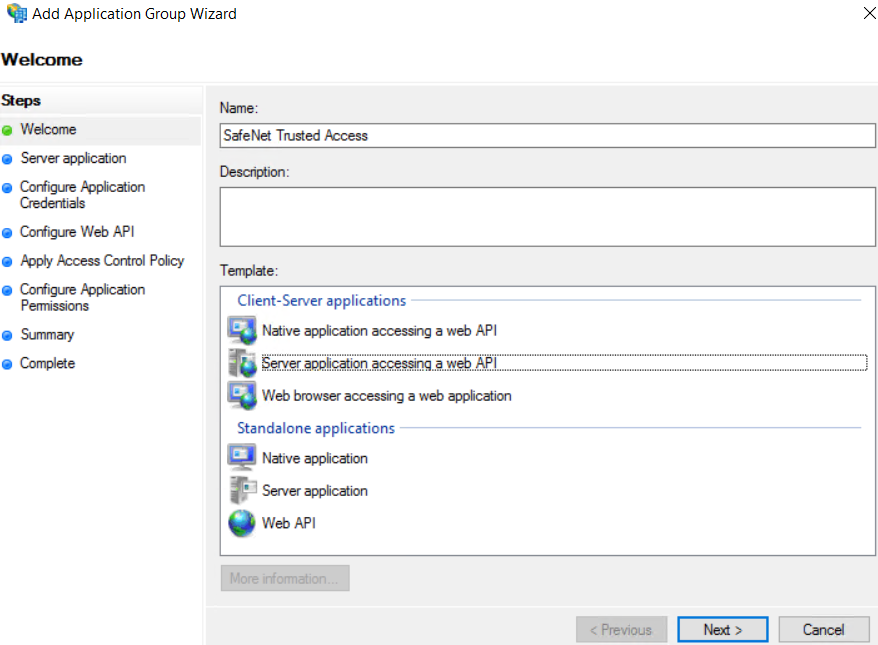Open the Configure Application Permissions step
Image resolution: width=878 pixels, height=645 pixels.
pos(83,297)
